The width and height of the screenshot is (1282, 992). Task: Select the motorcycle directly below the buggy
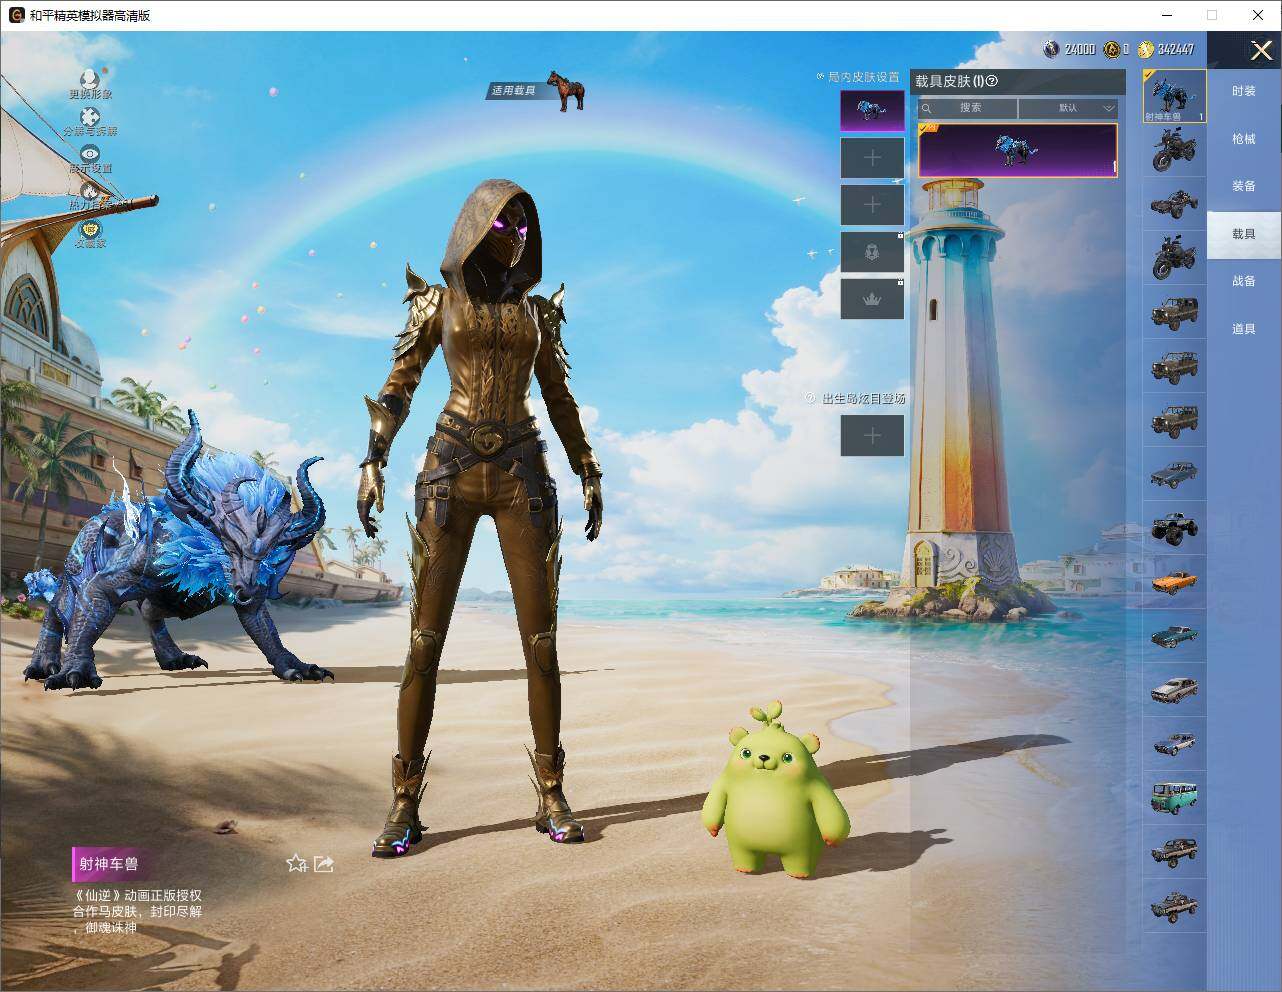pos(1174,258)
